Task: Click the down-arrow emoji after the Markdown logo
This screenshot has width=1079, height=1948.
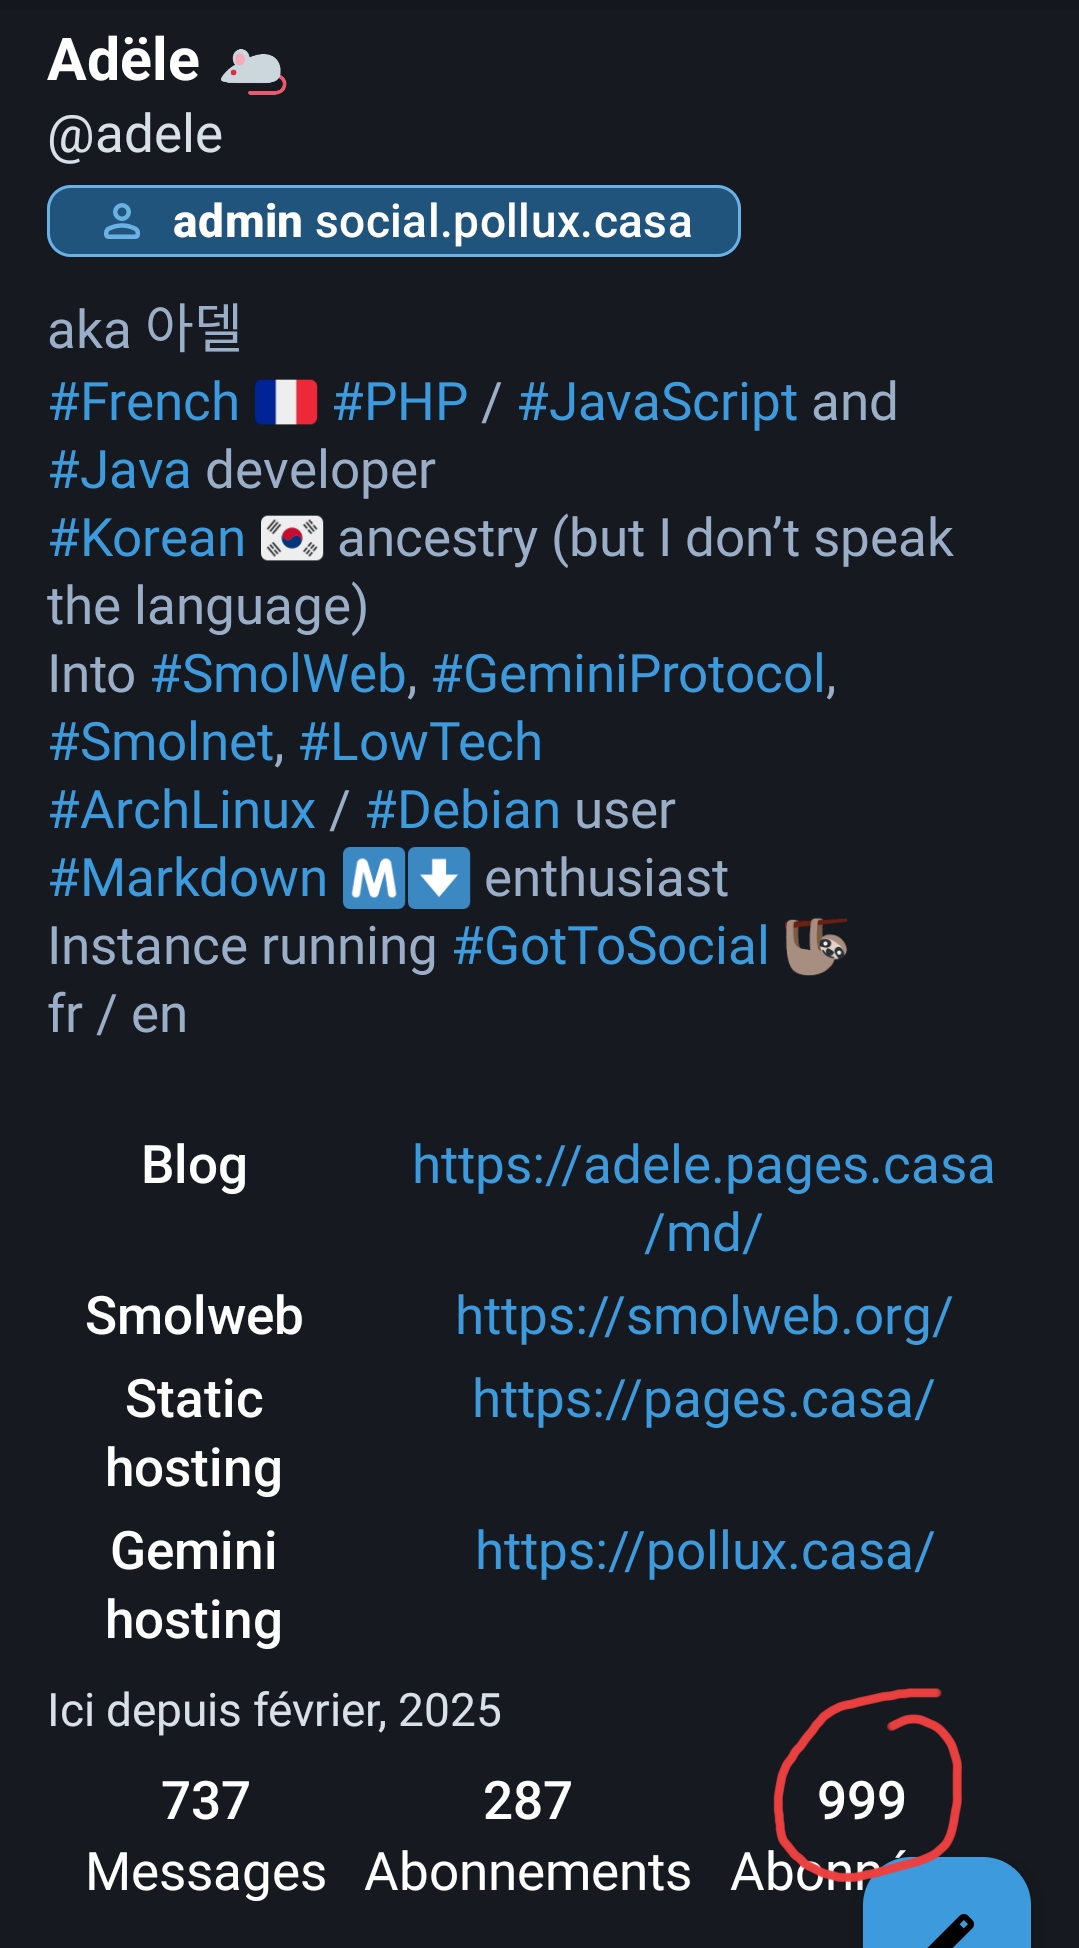Action: coord(437,877)
